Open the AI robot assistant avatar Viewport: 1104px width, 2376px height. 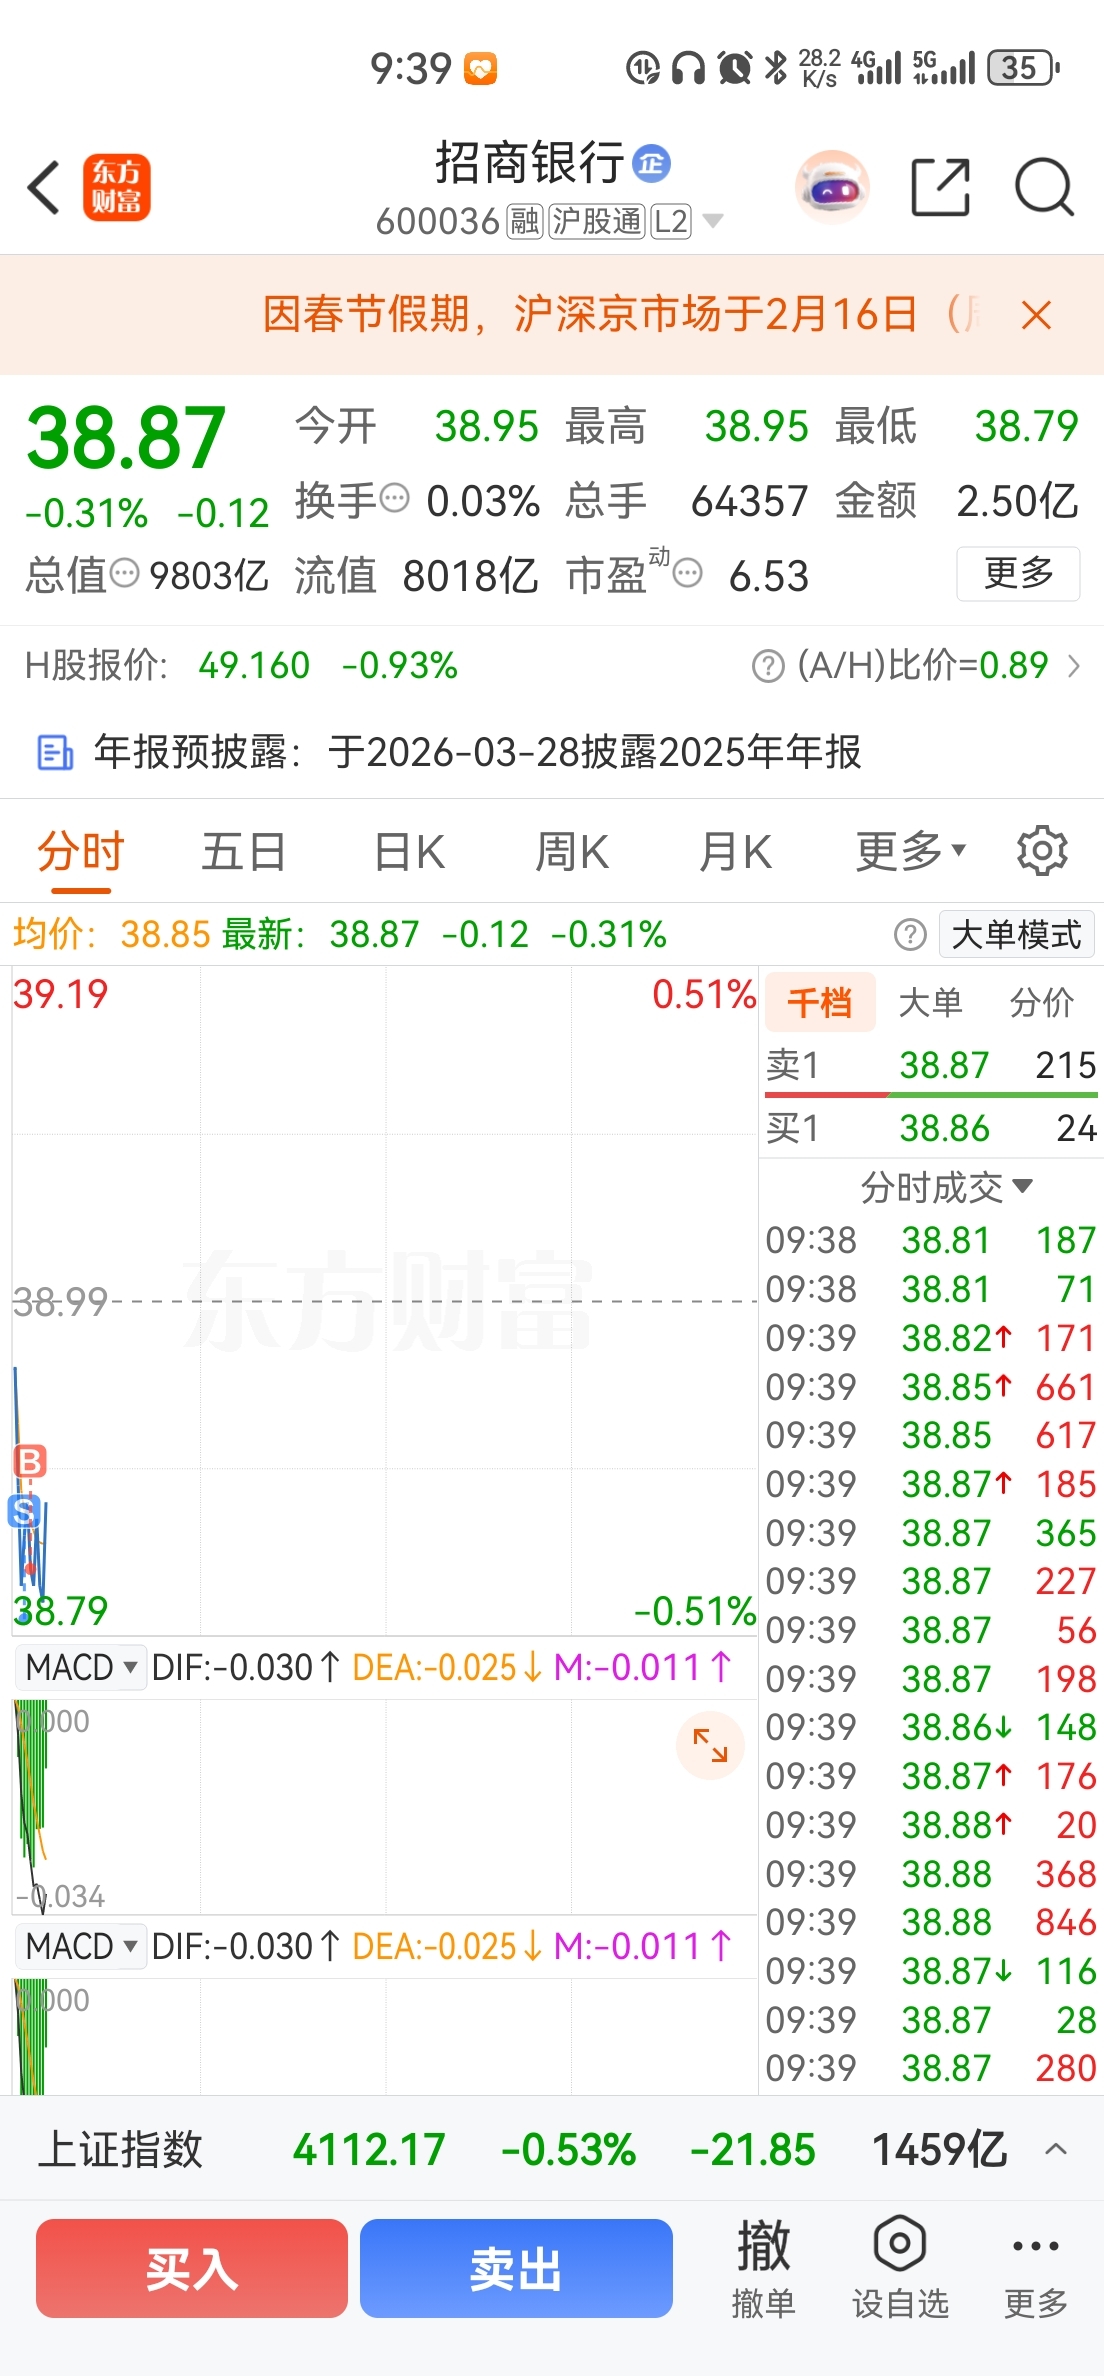[831, 187]
